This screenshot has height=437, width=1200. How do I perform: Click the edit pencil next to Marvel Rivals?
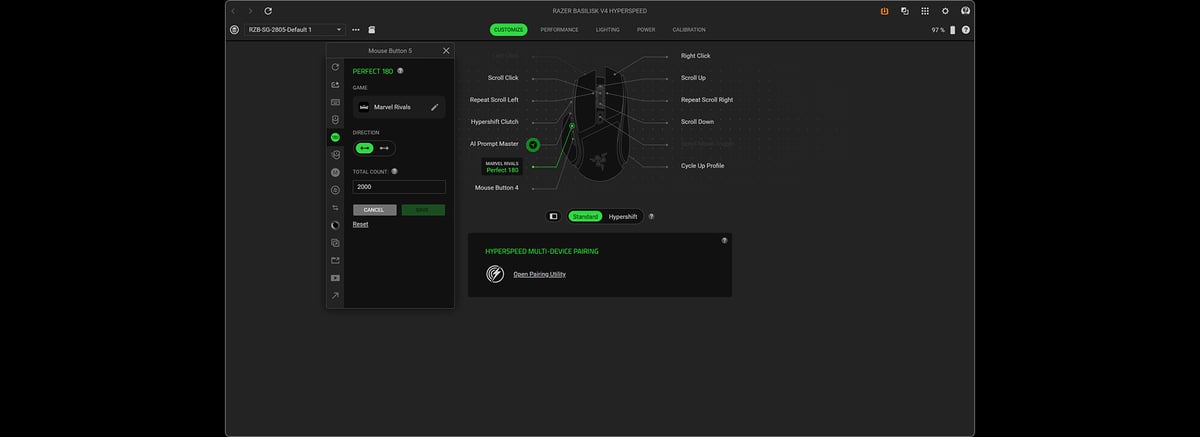[x=434, y=107]
